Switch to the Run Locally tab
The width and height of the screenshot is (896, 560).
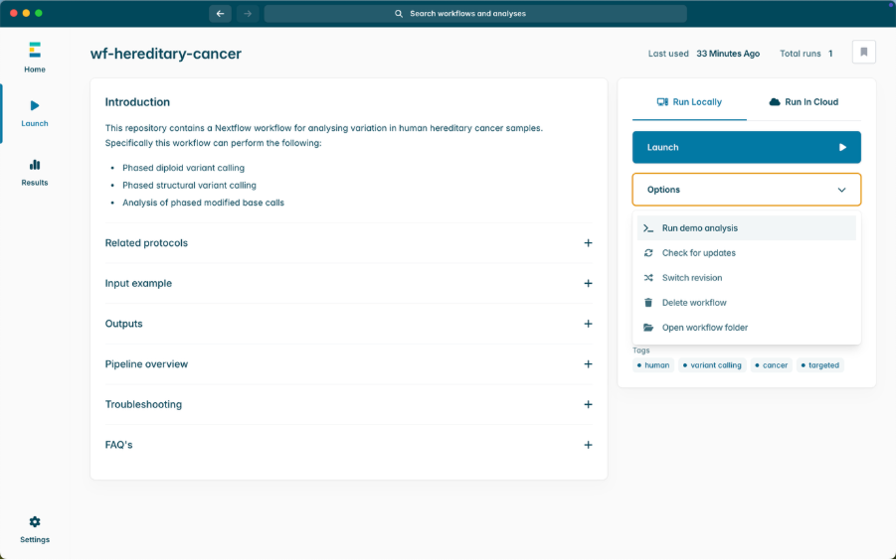[x=689, y=102]
